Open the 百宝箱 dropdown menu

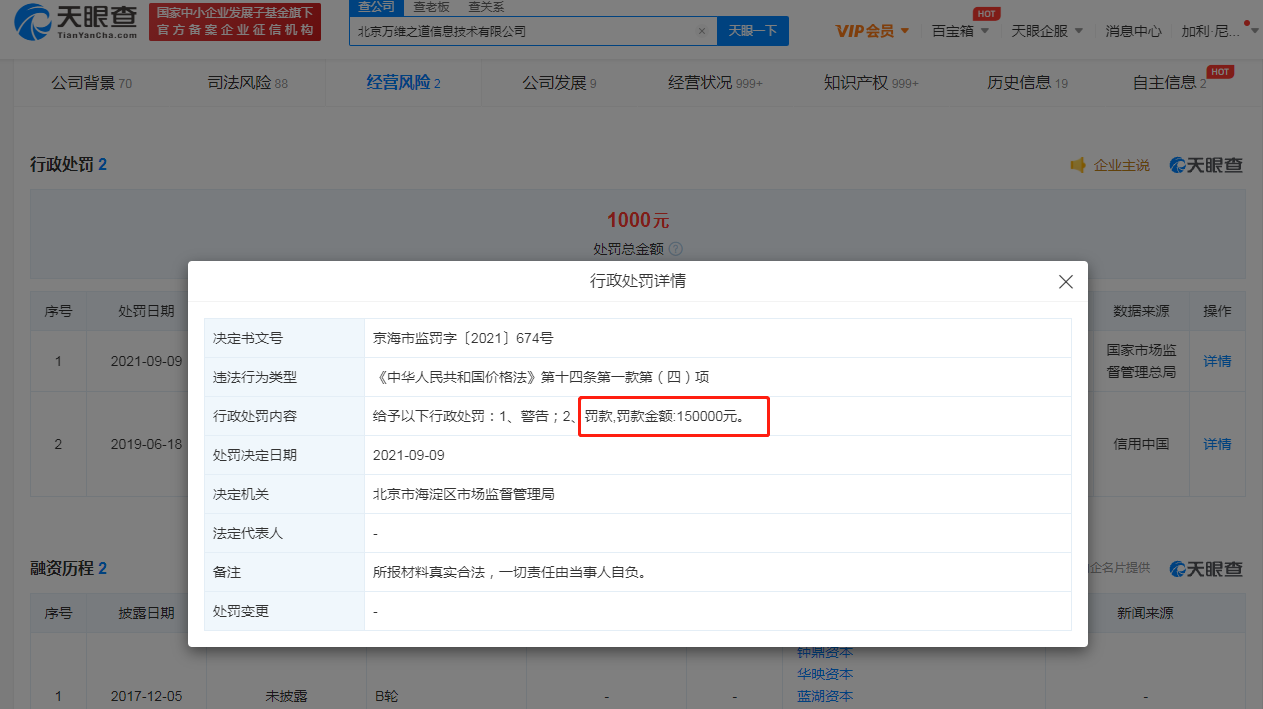pyautogui.click(x=960, y=31)
